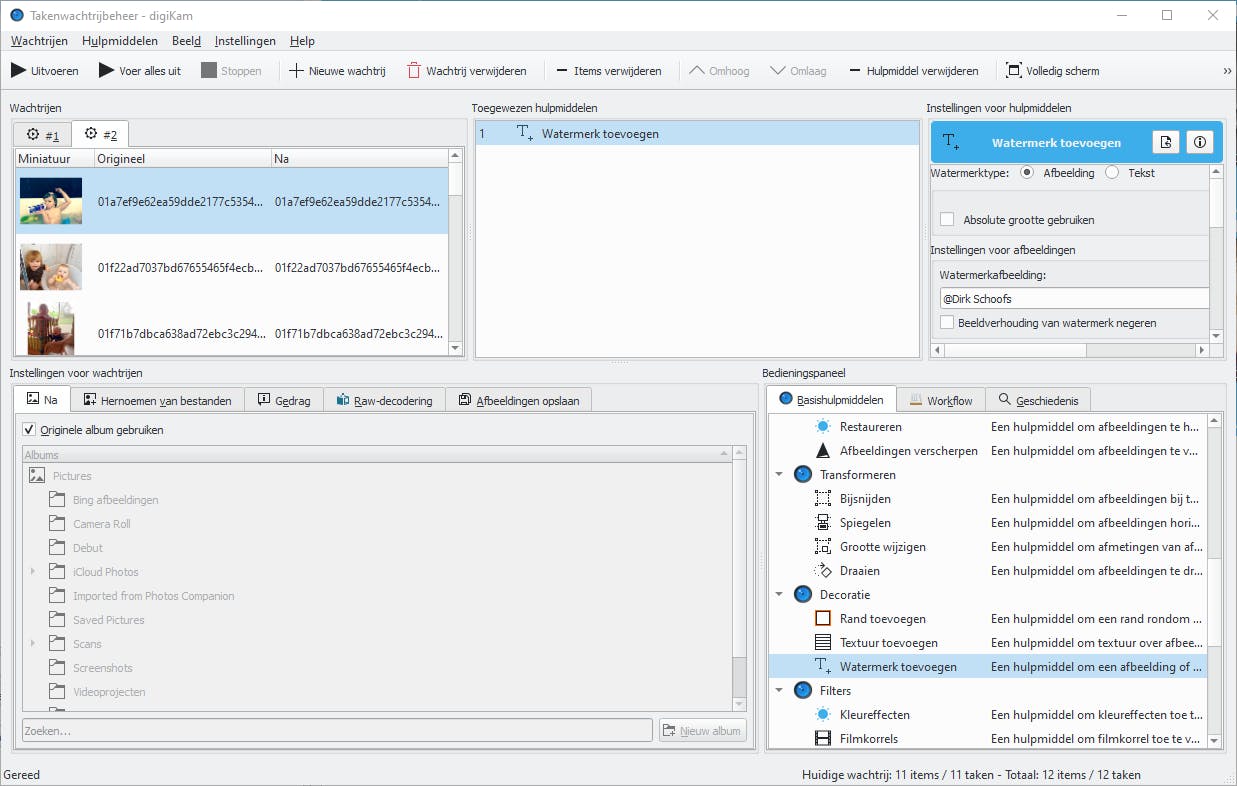Click the Volledig scherm icon

pyautogui.click(x=1014, y=71)
